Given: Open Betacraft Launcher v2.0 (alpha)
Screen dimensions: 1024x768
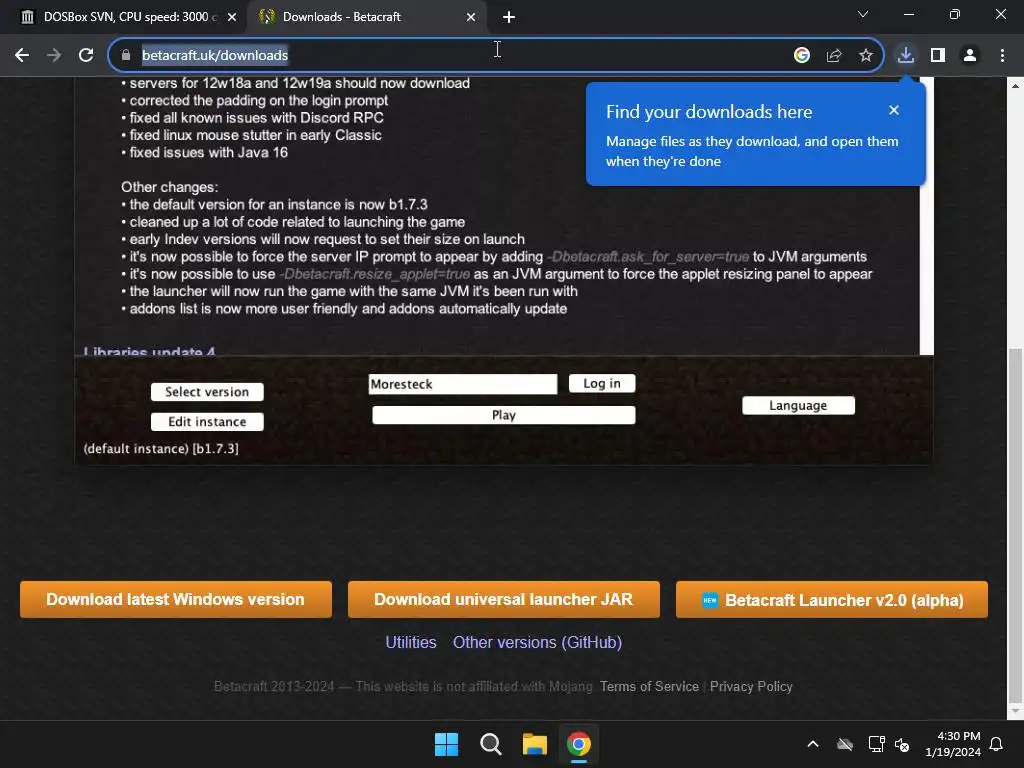Looking at the screenshot, I should (x=831, y=600).
